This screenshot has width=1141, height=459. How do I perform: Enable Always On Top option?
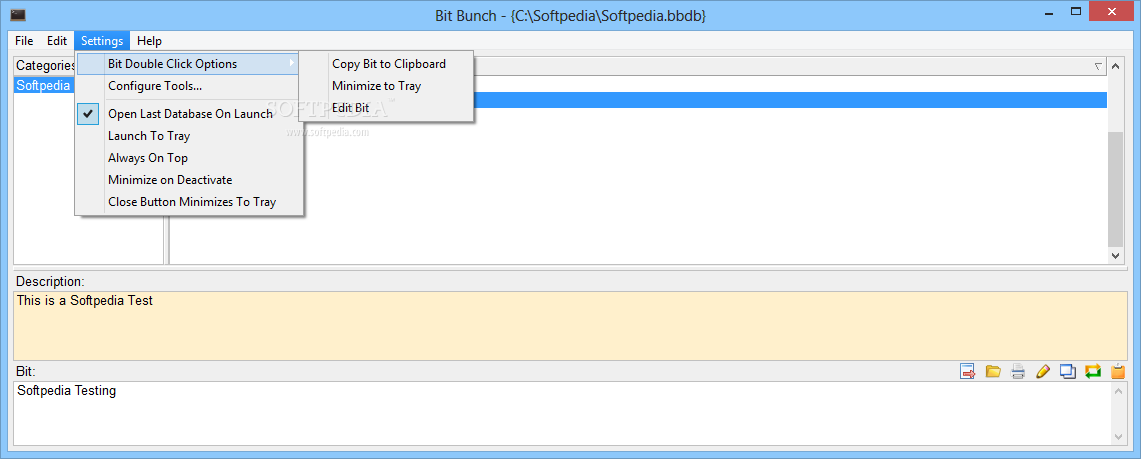189,158
